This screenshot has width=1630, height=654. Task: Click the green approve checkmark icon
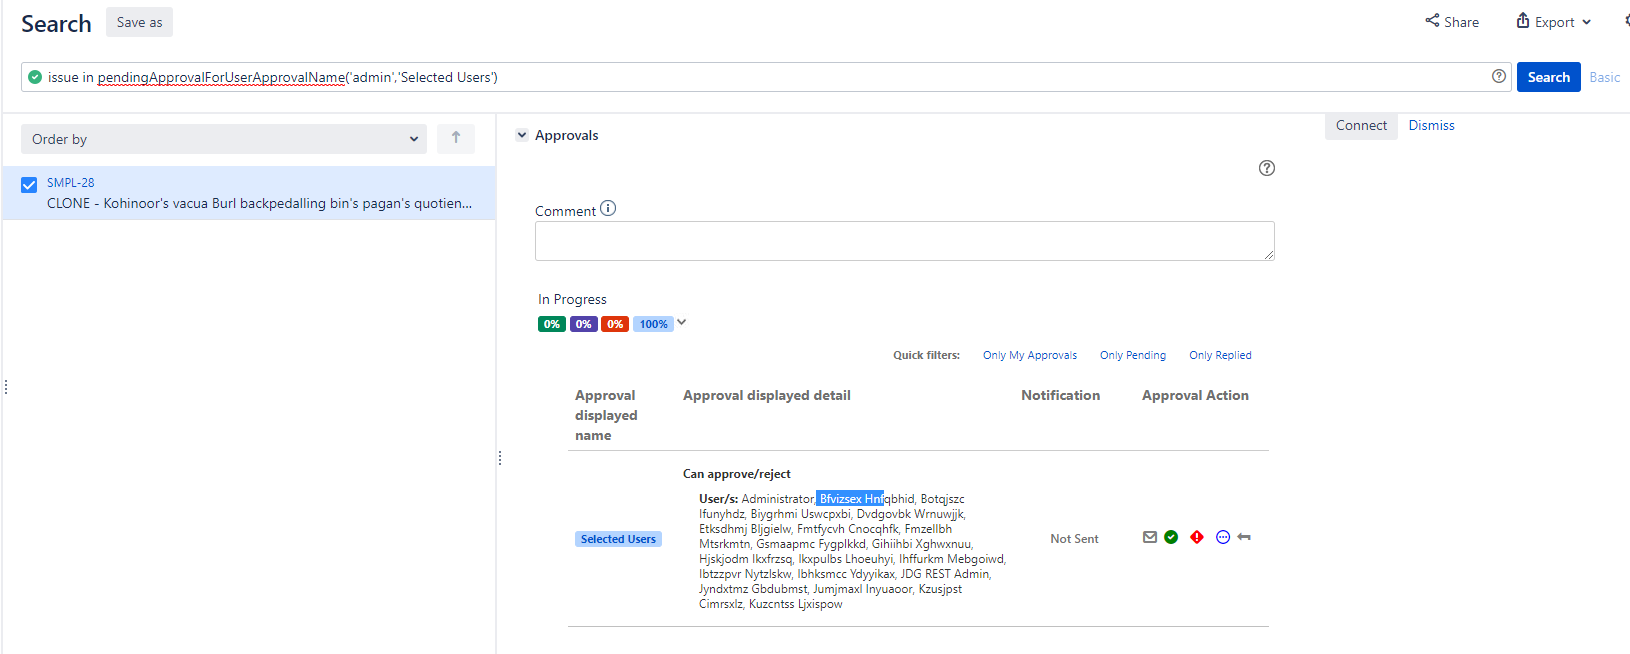[1171, 537]
